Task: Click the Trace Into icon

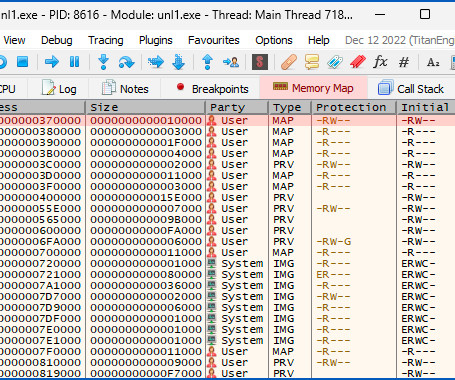Action: tap(156, 62)
